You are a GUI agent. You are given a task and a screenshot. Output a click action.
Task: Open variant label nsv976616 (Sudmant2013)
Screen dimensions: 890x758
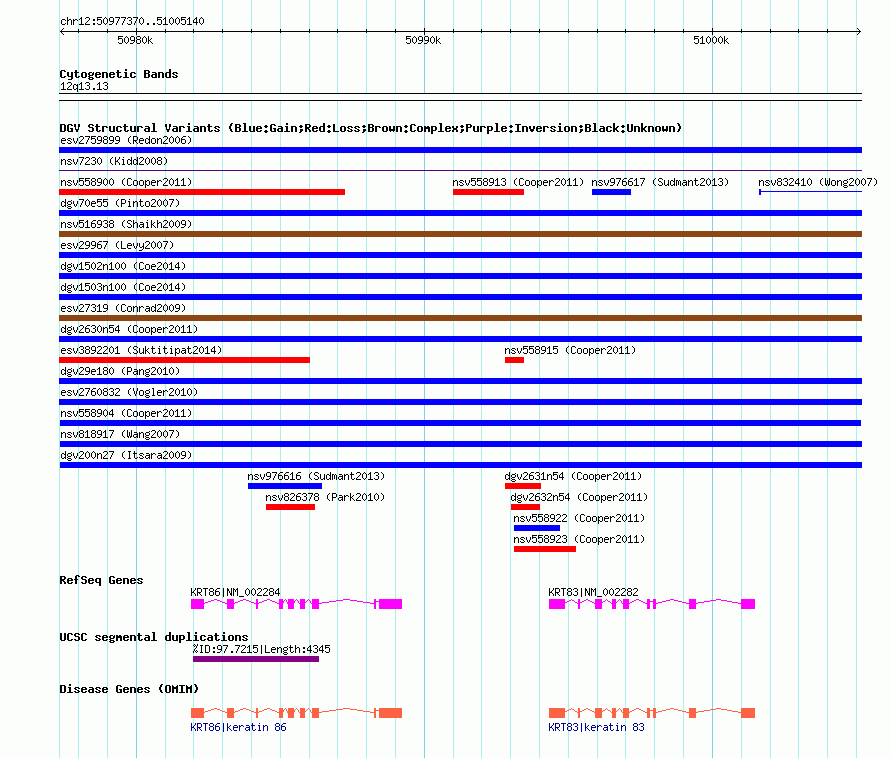tap(316, 476)
